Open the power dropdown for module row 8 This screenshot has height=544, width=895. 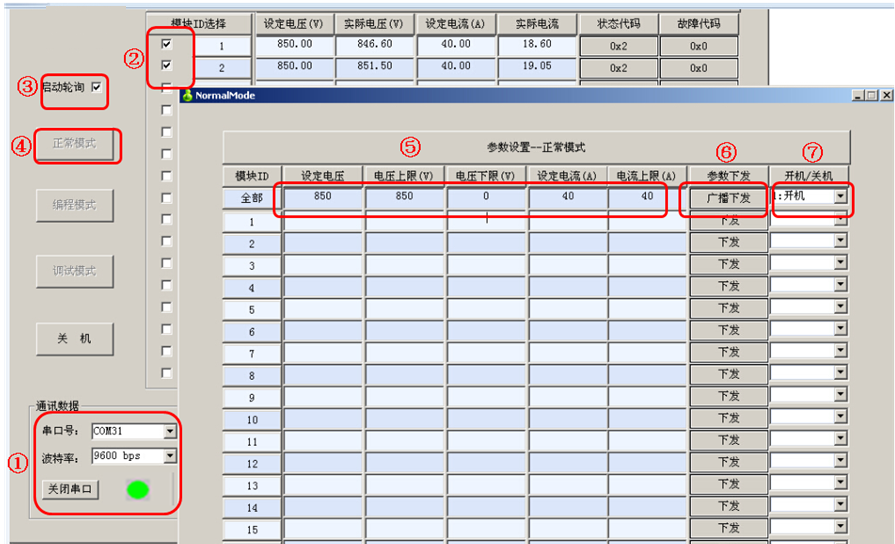(840, 373)
